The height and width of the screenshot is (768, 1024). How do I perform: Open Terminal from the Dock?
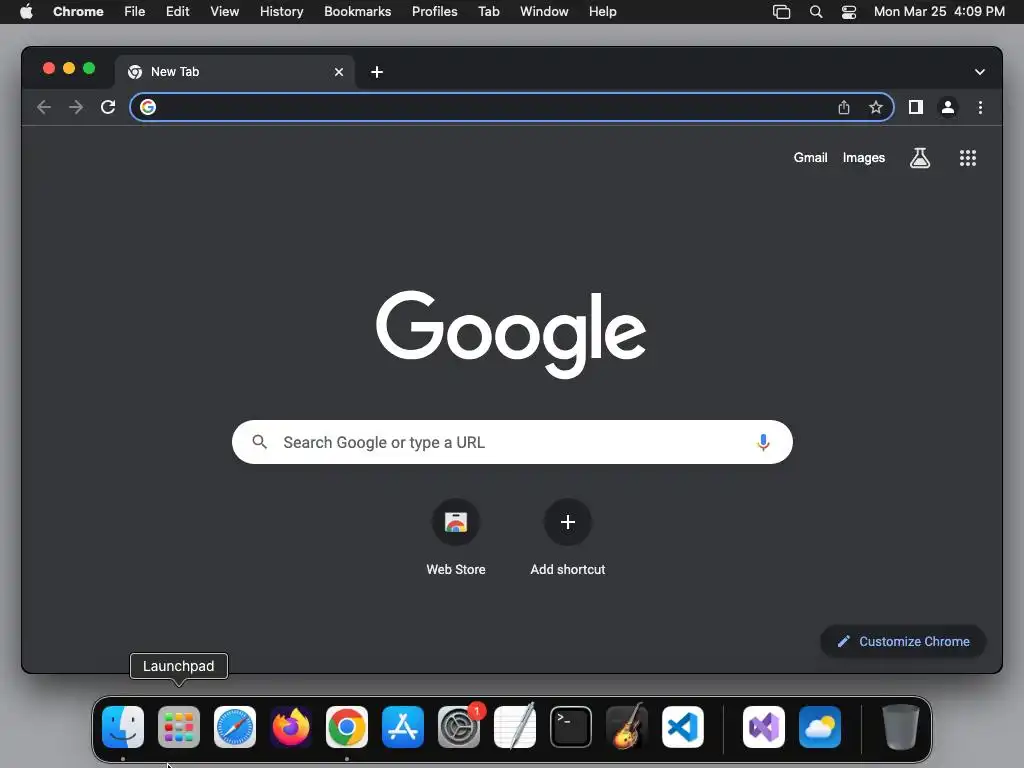(571, 727)
